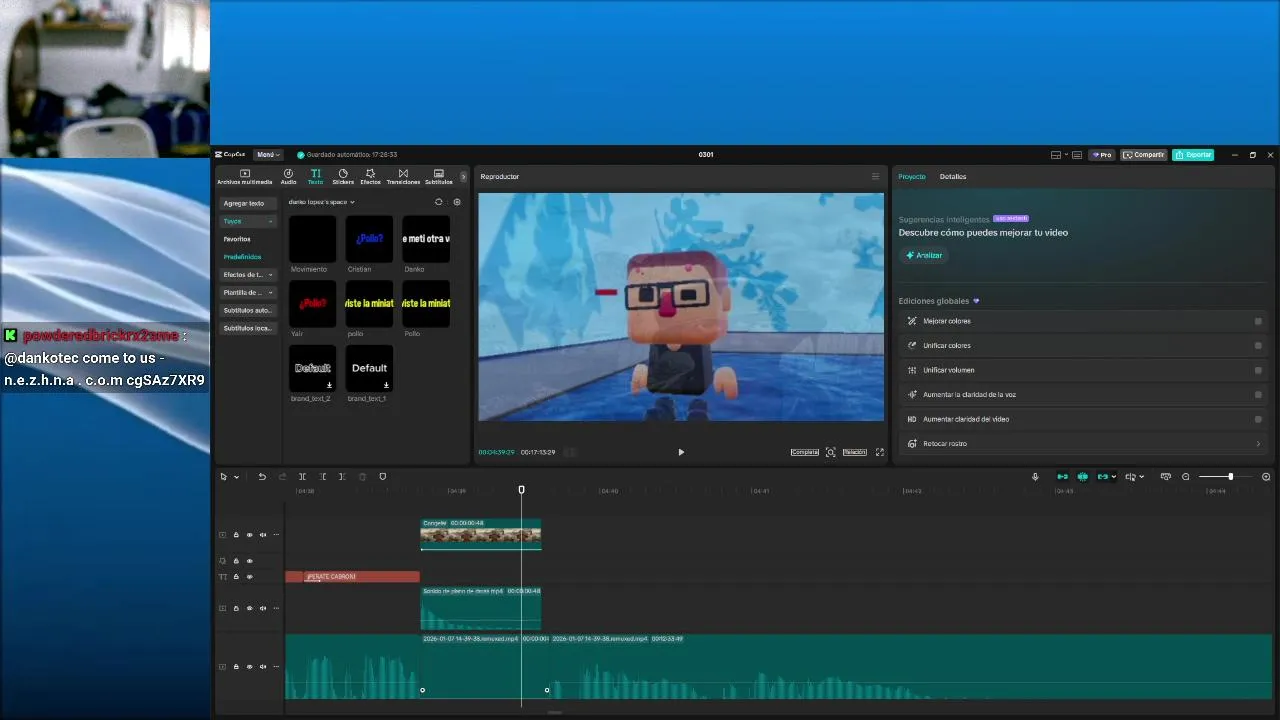Open the Menú dropdown
The height and width of the screenshot is (720, 1280).
pyautogui.click(x=267, y=155)
